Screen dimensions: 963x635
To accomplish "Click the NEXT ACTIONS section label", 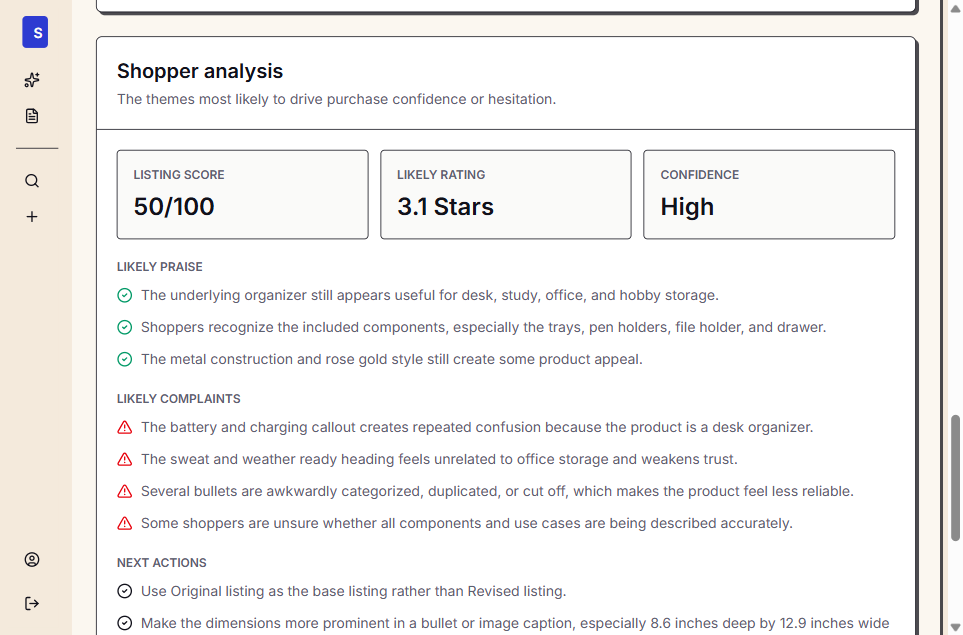I will coord(162,563).
